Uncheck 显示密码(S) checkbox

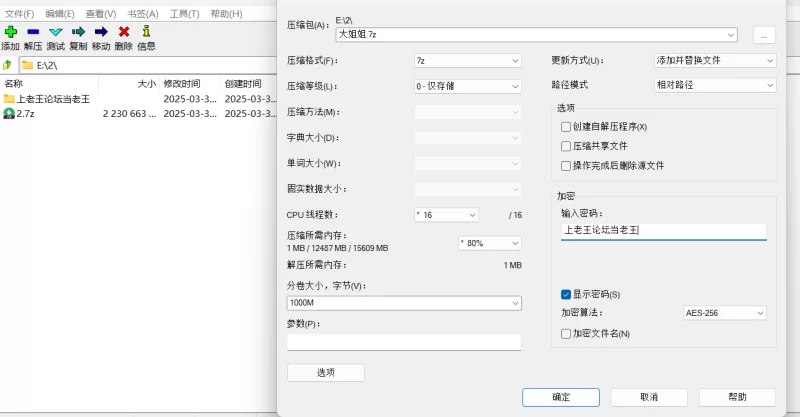(x=565, y=294)
